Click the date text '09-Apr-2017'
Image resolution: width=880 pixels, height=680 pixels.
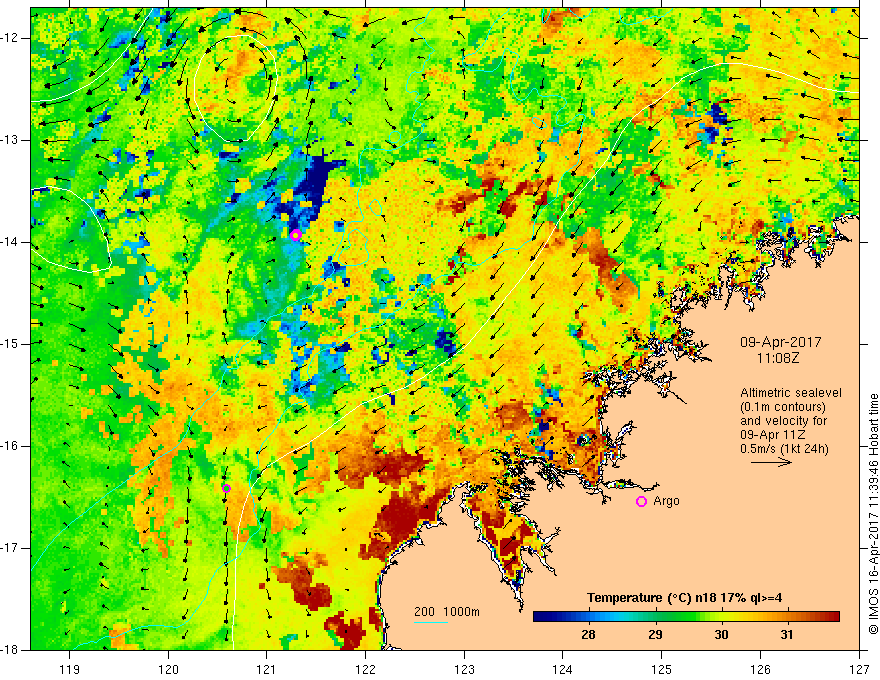pyautogui.click(x=780, y=342)
